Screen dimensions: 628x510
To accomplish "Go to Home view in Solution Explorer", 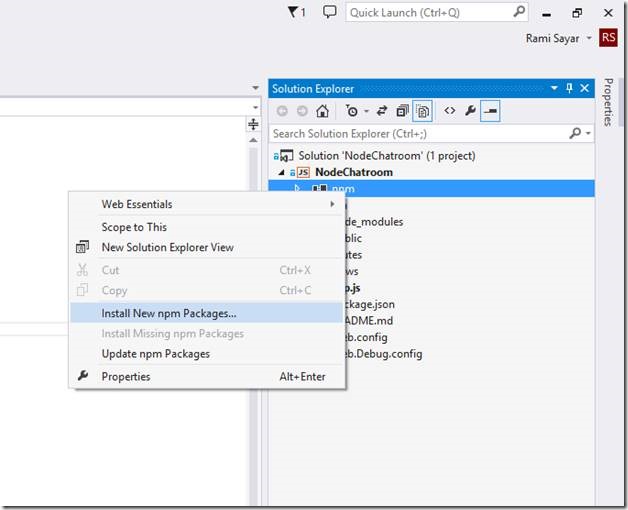I will (322, 111).
